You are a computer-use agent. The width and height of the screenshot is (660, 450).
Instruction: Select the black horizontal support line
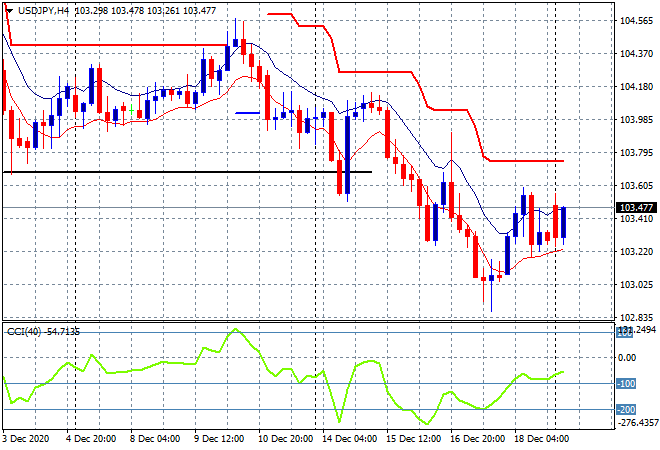[187, 172]
